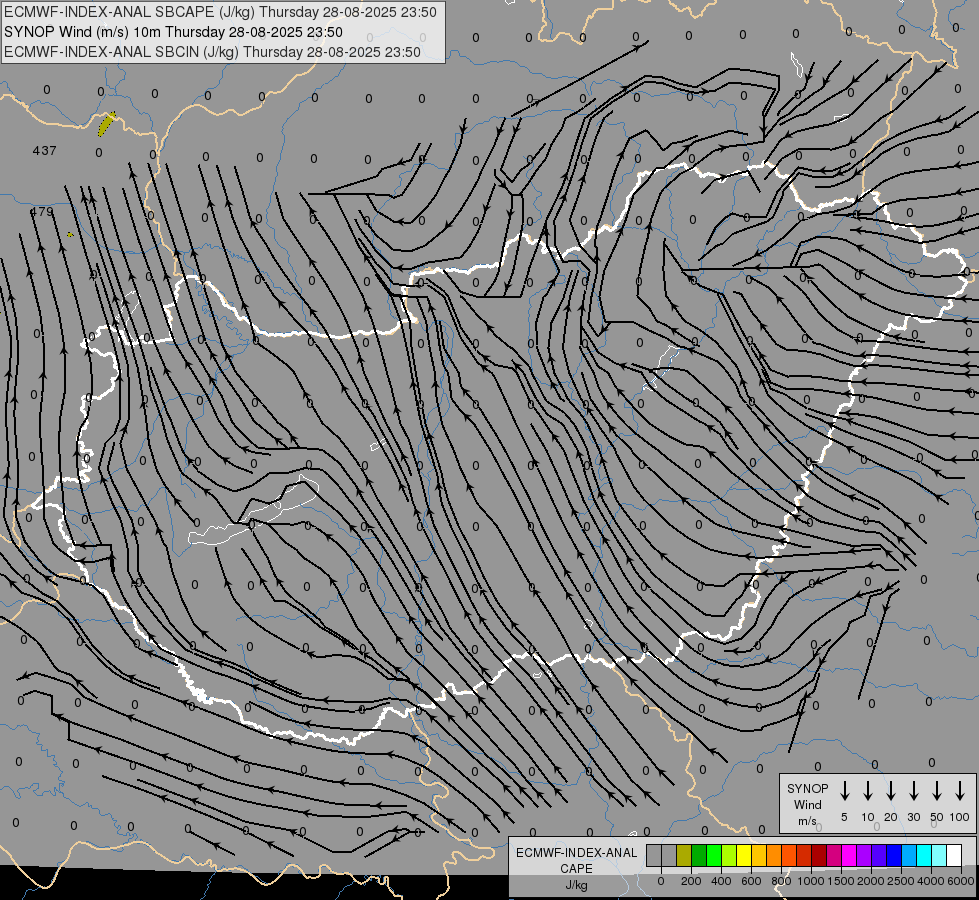Click the 'ECMWF-INDEX-ANAL CAPE J/kg' legend label
979x900 pixels.
click(x=576, y=868)
